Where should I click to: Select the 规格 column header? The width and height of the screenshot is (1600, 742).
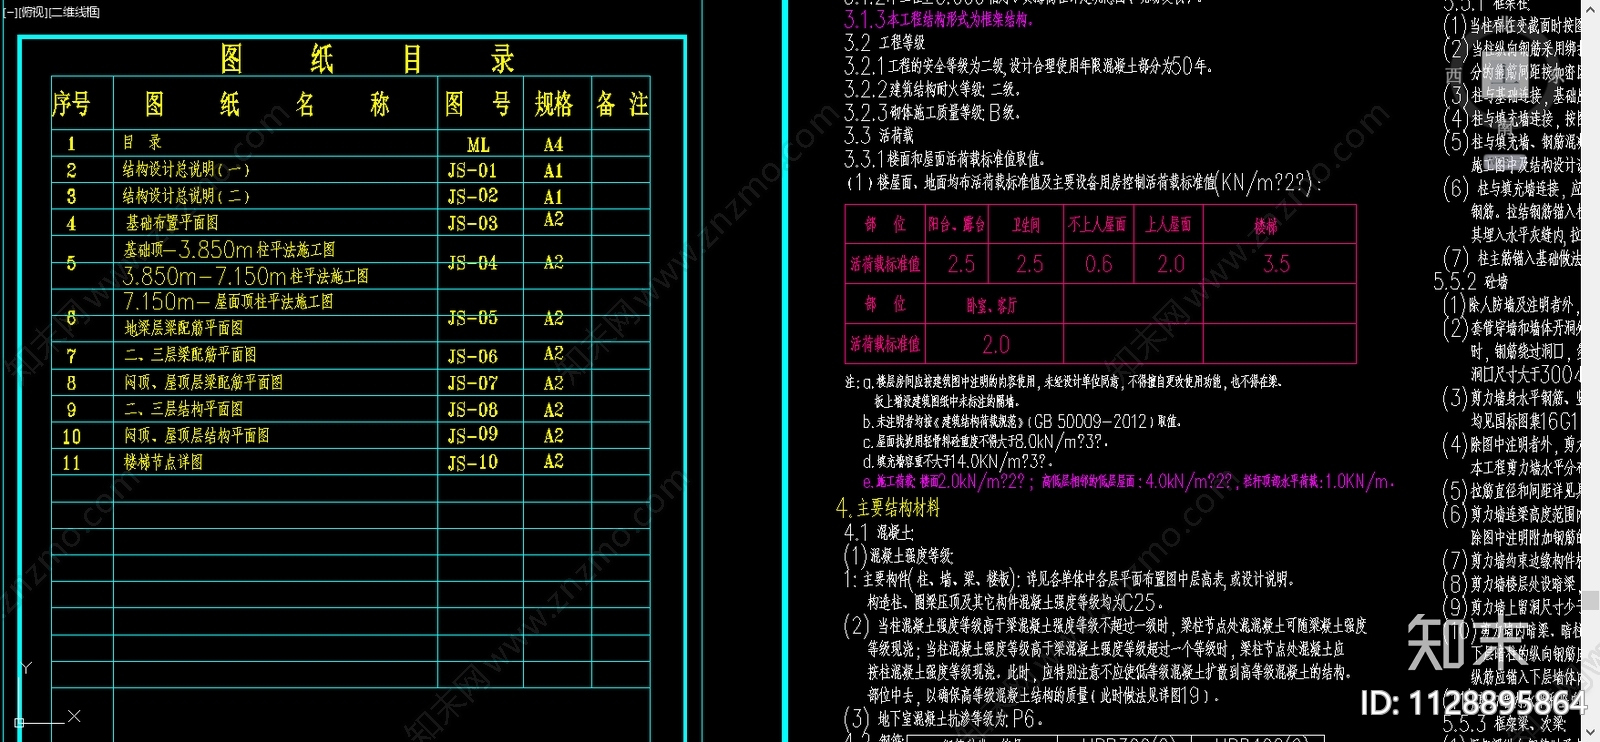pyautogui.click(x=554, y=104)
